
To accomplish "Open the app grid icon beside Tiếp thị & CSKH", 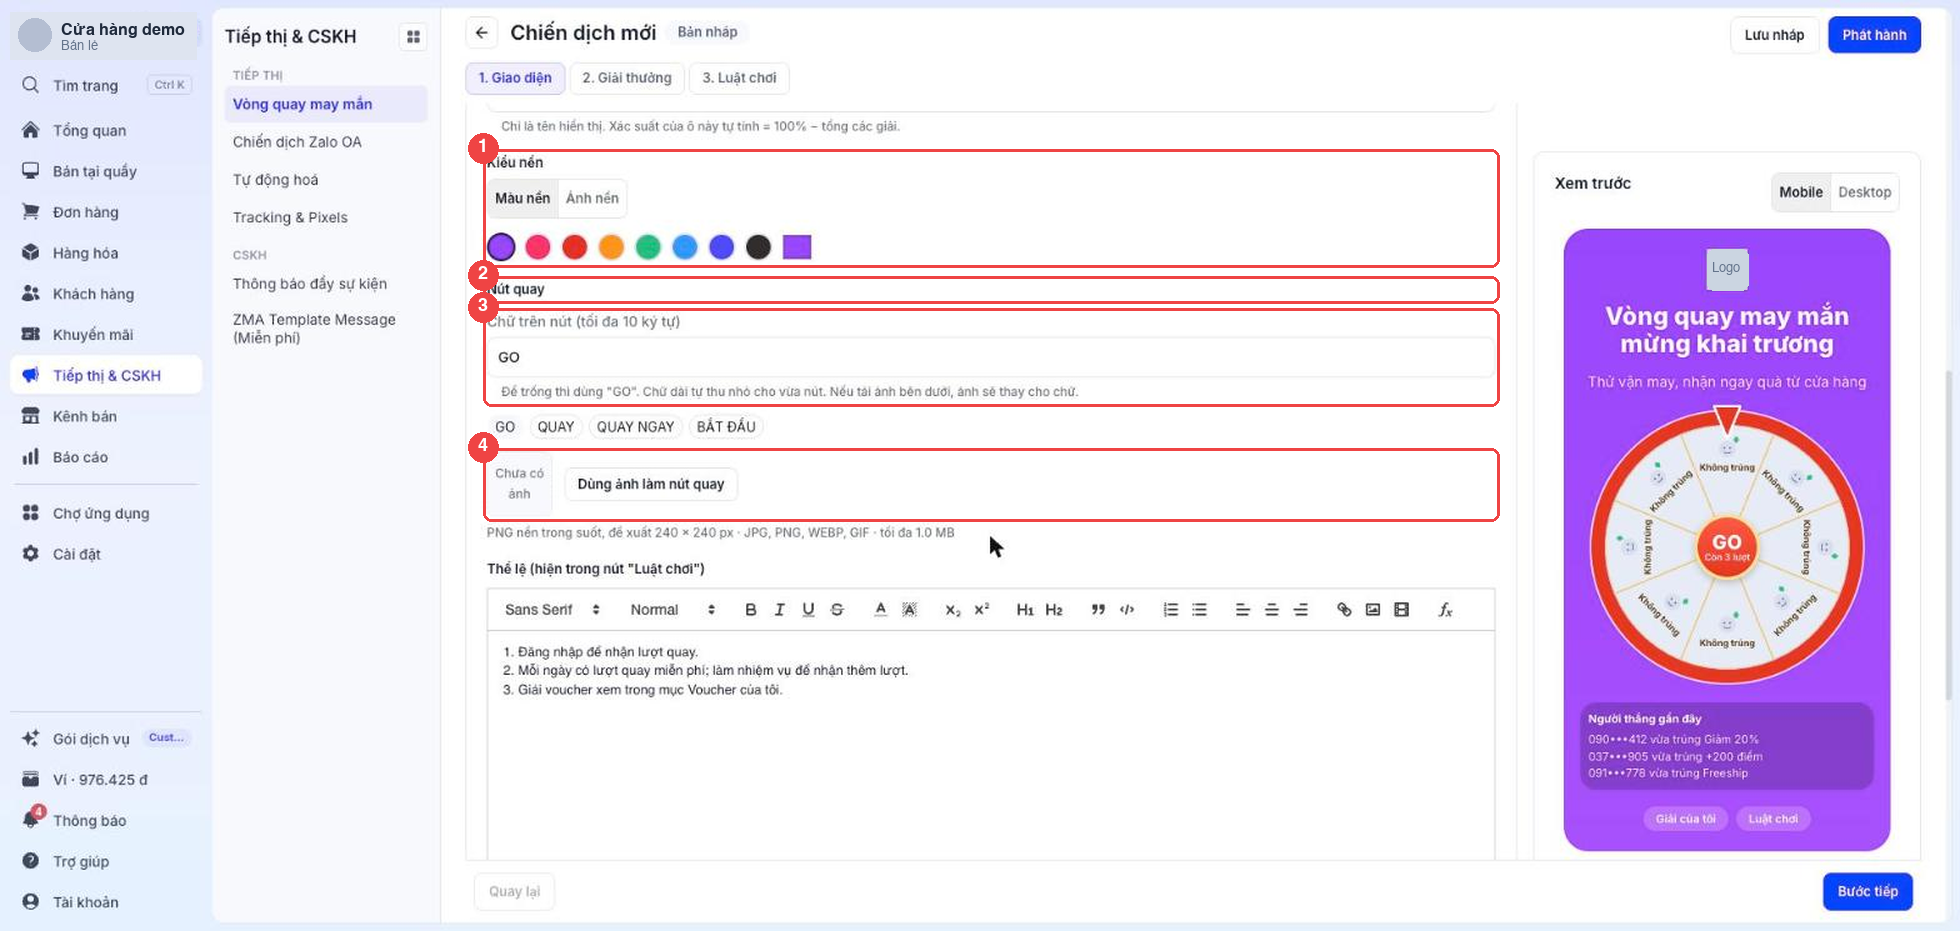I will (413, 37).
